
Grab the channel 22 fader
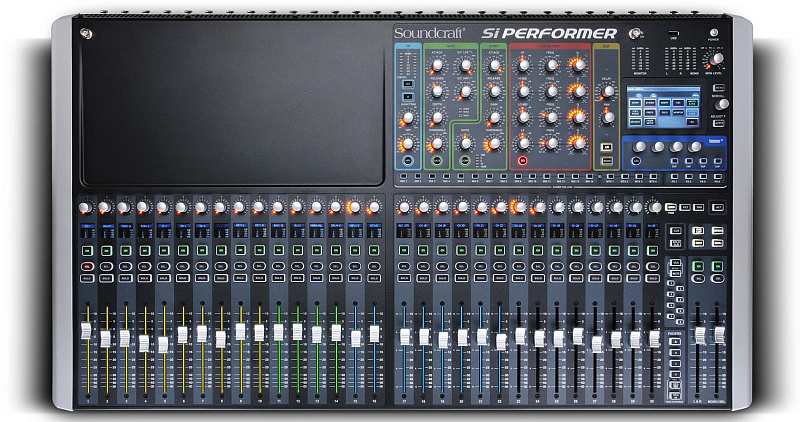[501, 341]
